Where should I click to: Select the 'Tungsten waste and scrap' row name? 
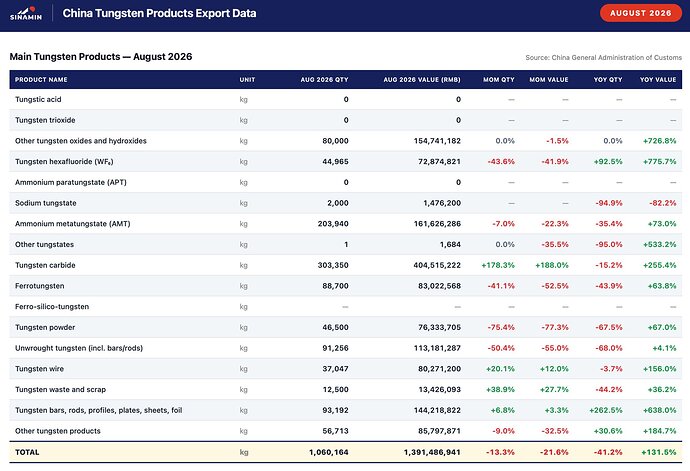(60, 389)
